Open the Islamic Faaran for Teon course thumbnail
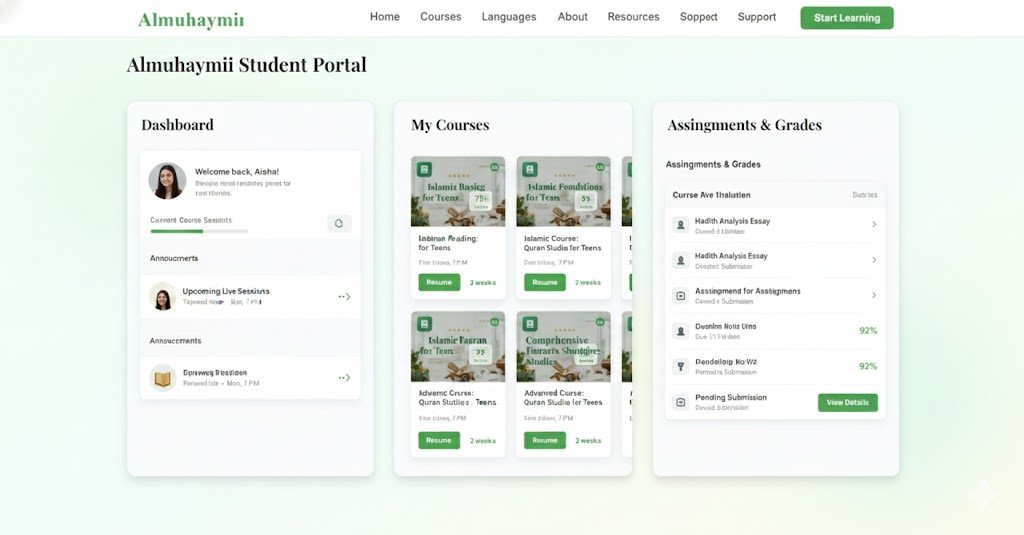The height and width of the screenshot is (535, 1024). (x=458, y=346)
